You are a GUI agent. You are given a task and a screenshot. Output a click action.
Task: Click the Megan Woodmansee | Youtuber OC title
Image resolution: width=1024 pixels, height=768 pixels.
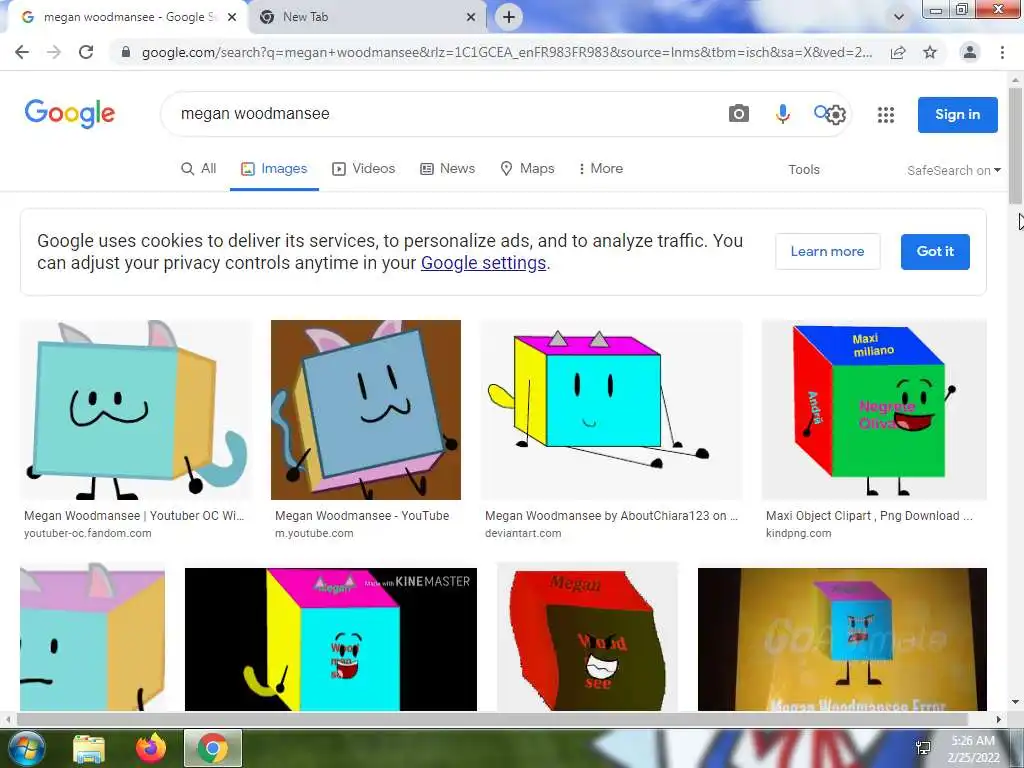[134, 515]
